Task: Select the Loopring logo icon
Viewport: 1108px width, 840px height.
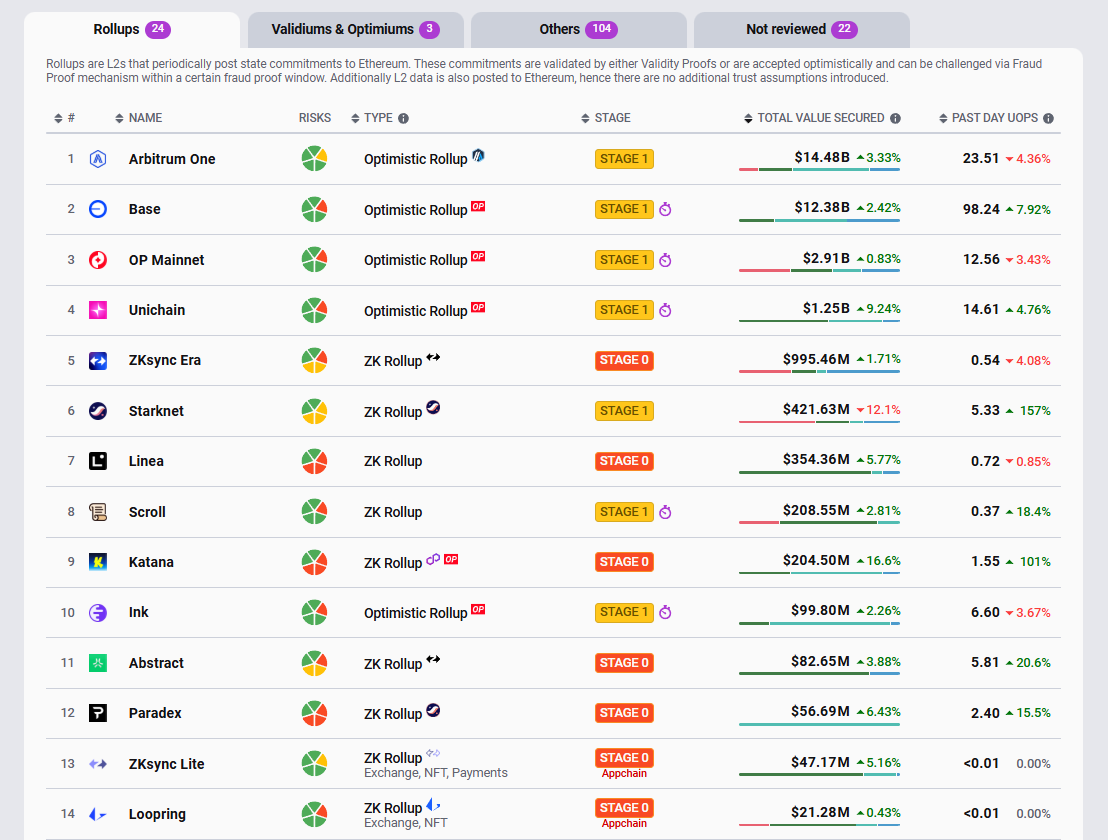Action: click(x=98, y=815)
